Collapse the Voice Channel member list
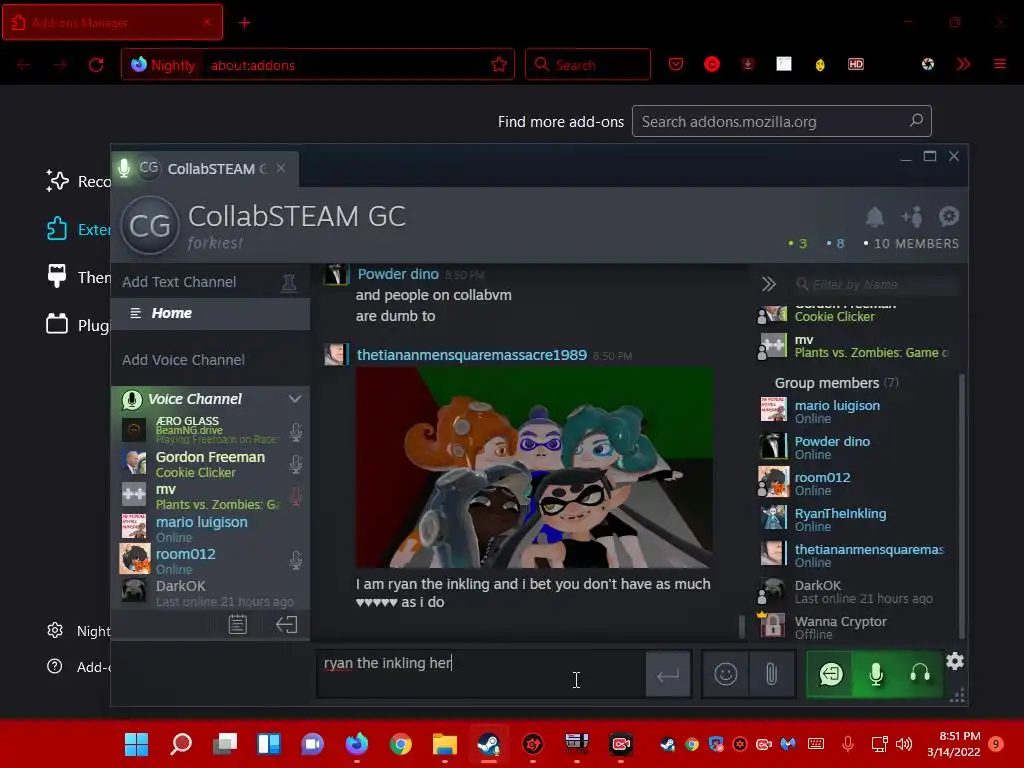Image resolution: width=1024 pixels, height=768 pixels. [295, 399]
